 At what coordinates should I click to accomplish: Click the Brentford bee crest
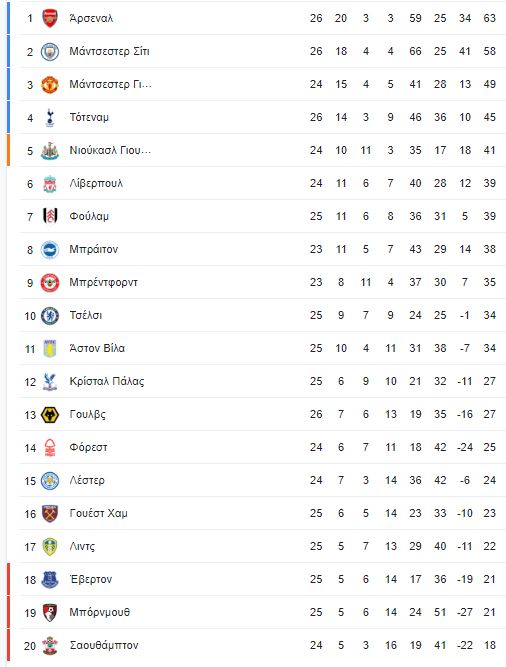click(x=50, y=282)
